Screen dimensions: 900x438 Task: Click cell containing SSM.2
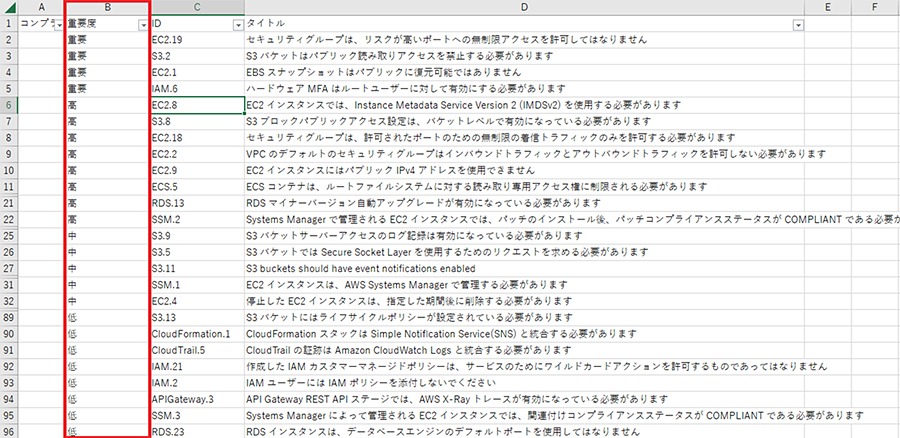(197, 219)
